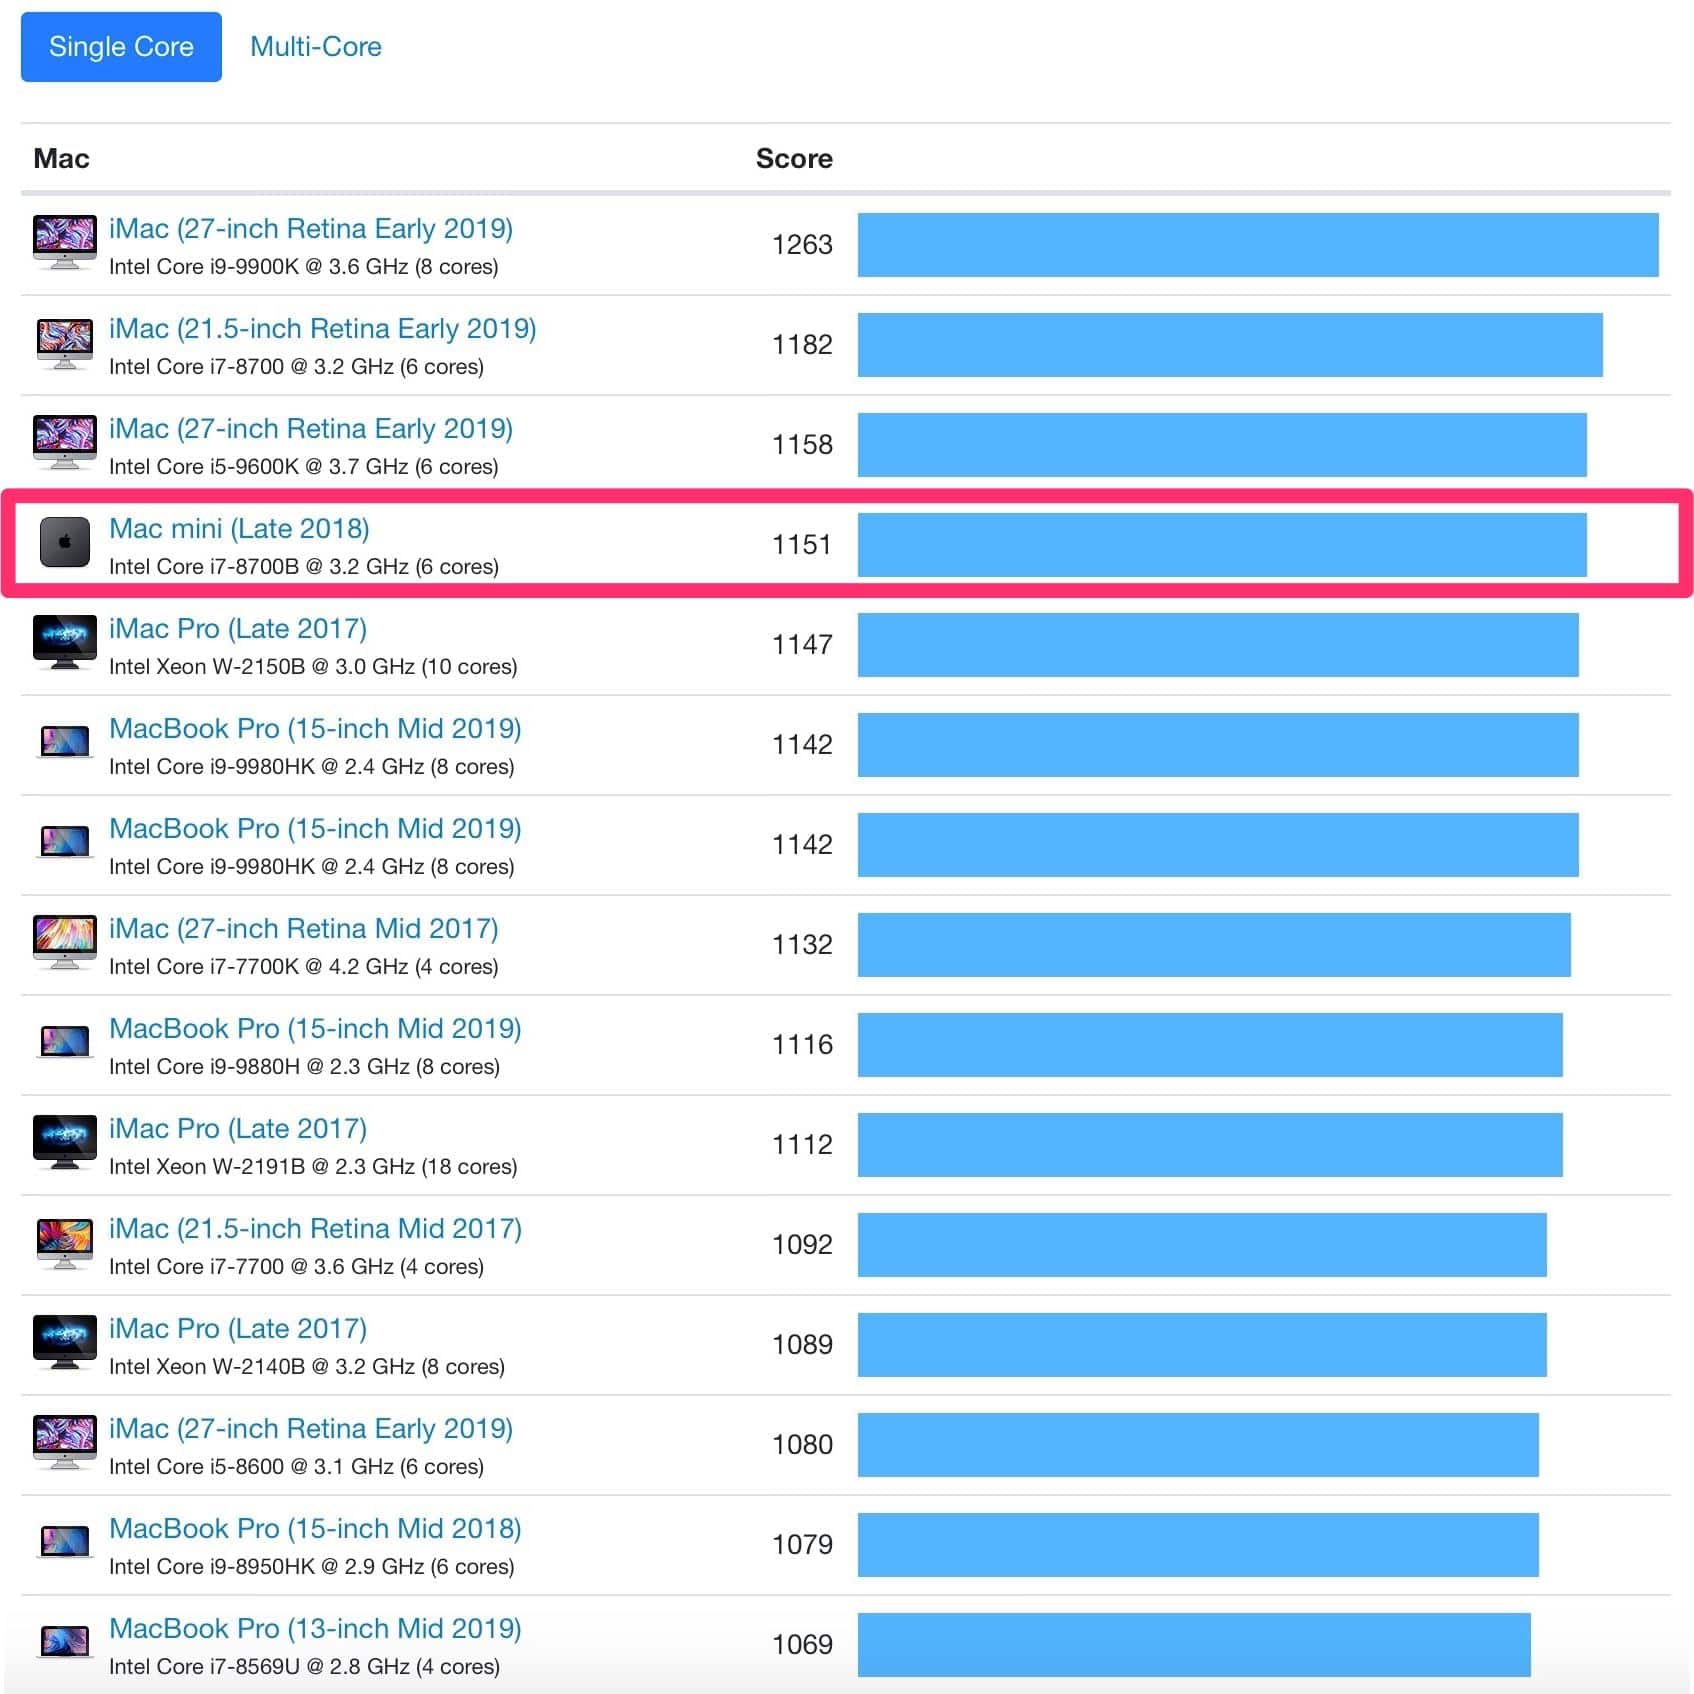Screen dimensions: 1694x1694
Task: Open the Mac mini (Late 2018) link
Action: [239, 529]
